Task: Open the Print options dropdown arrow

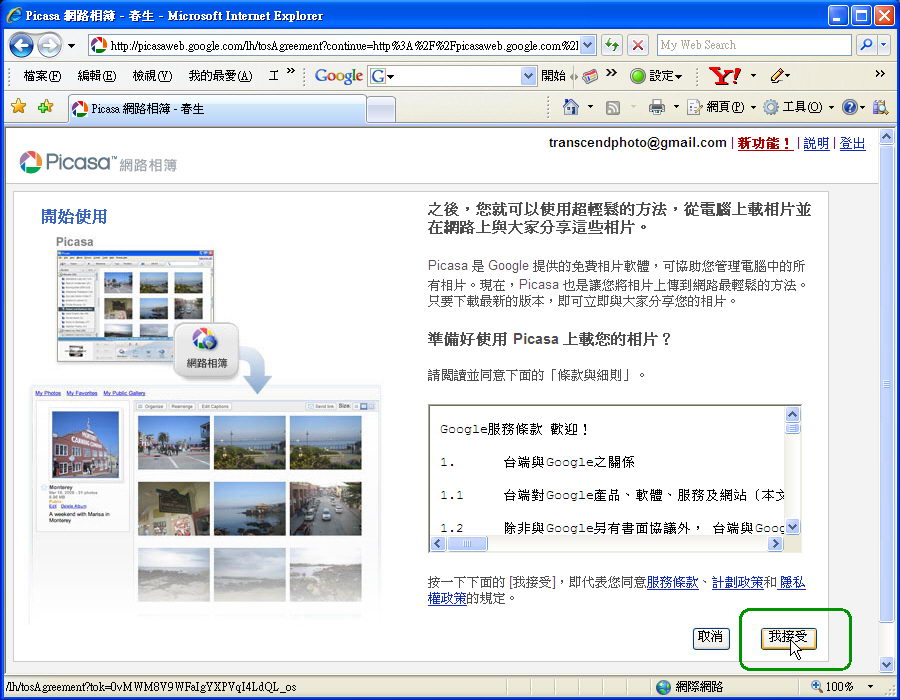Action: (676, 107)
